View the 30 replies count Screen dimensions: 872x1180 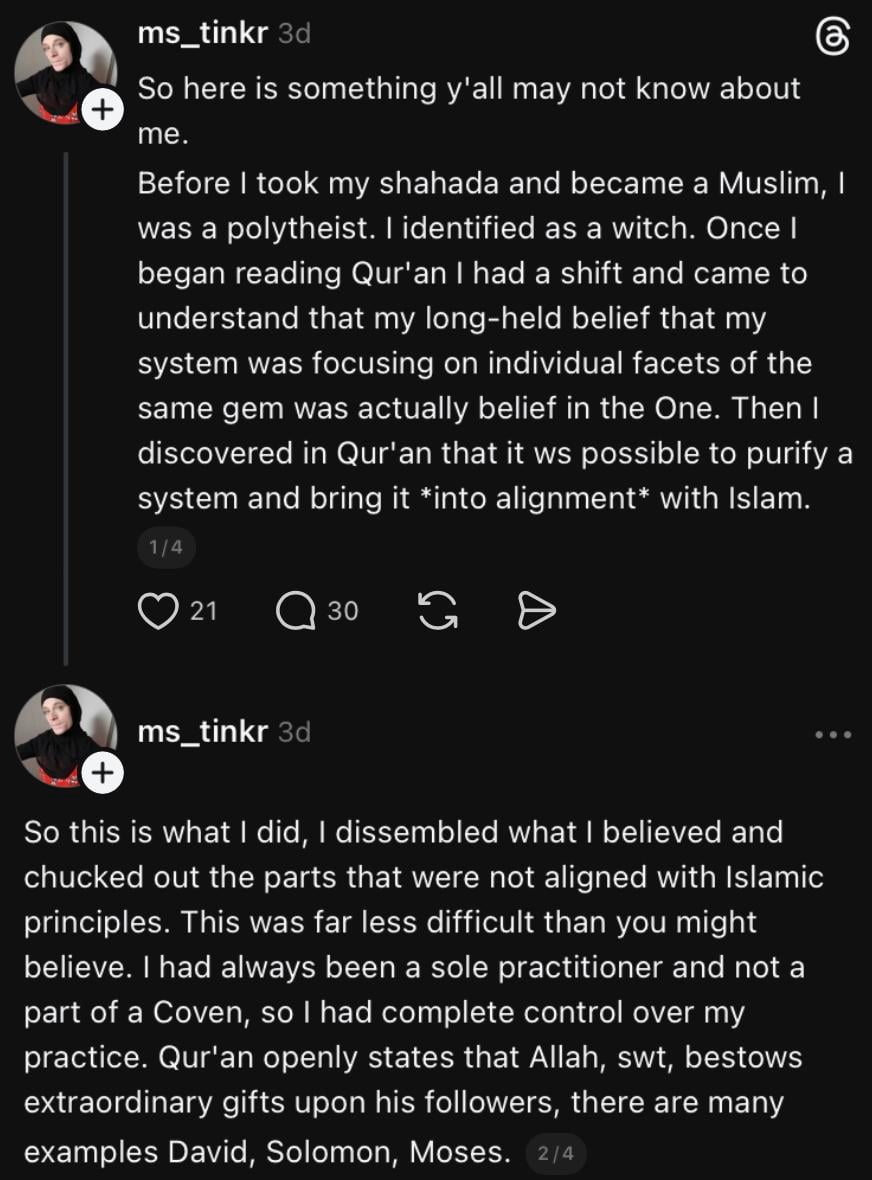click(x=342, y=610)
